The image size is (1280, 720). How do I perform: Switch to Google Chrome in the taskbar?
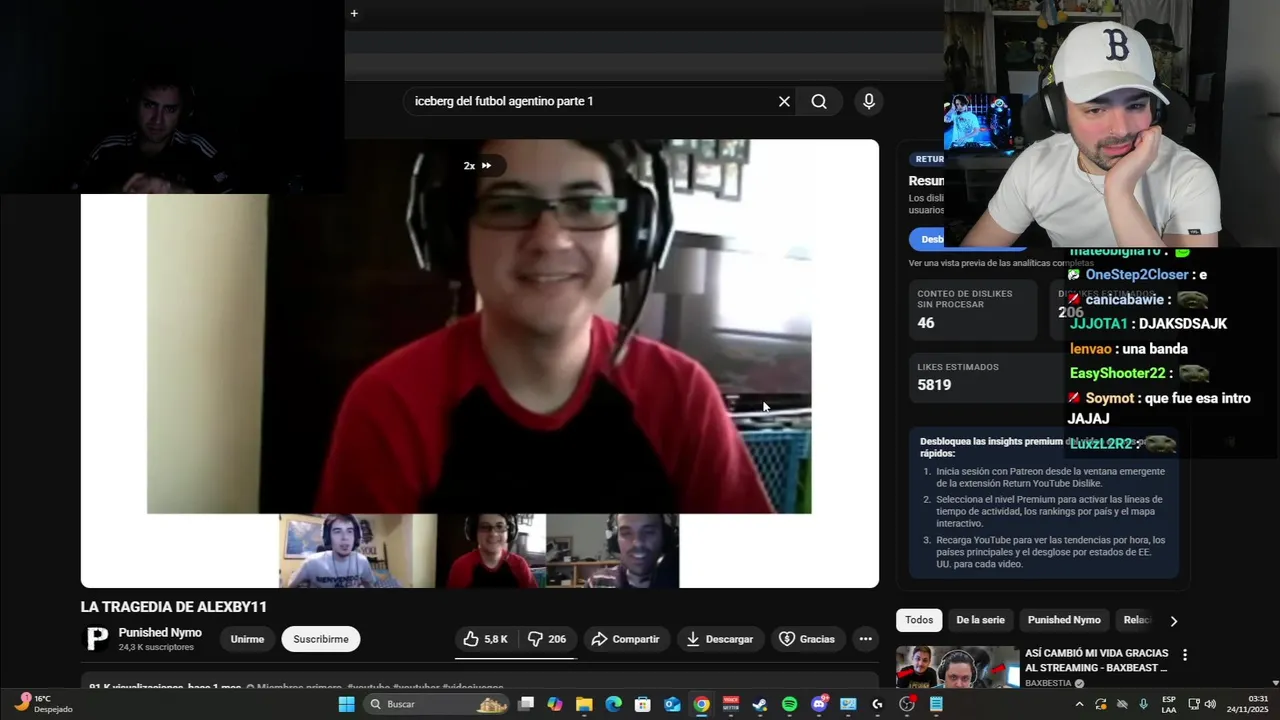click(701, 704)
